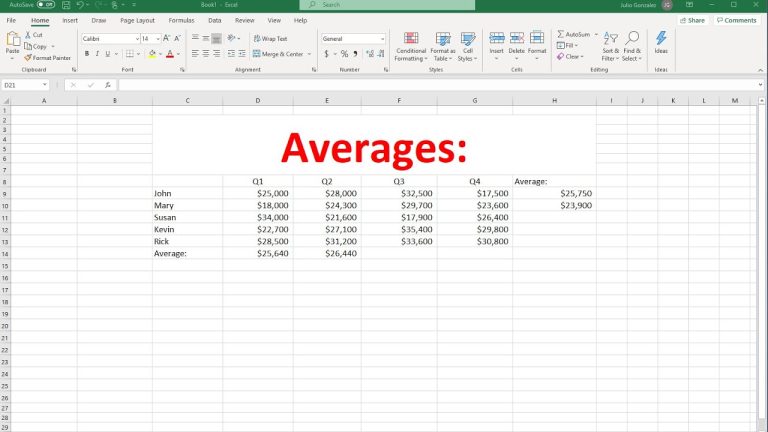Select the cell containing $25,640
Screen dimensions: 768x432
pos(258,254)
